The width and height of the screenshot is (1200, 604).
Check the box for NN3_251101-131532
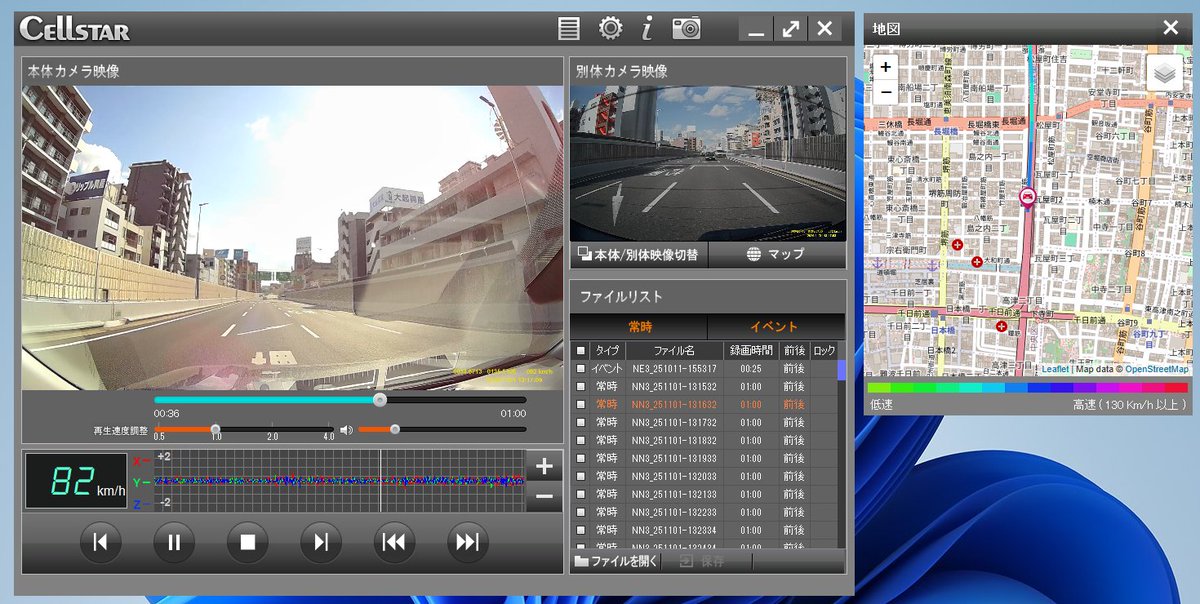coord(581,387)
